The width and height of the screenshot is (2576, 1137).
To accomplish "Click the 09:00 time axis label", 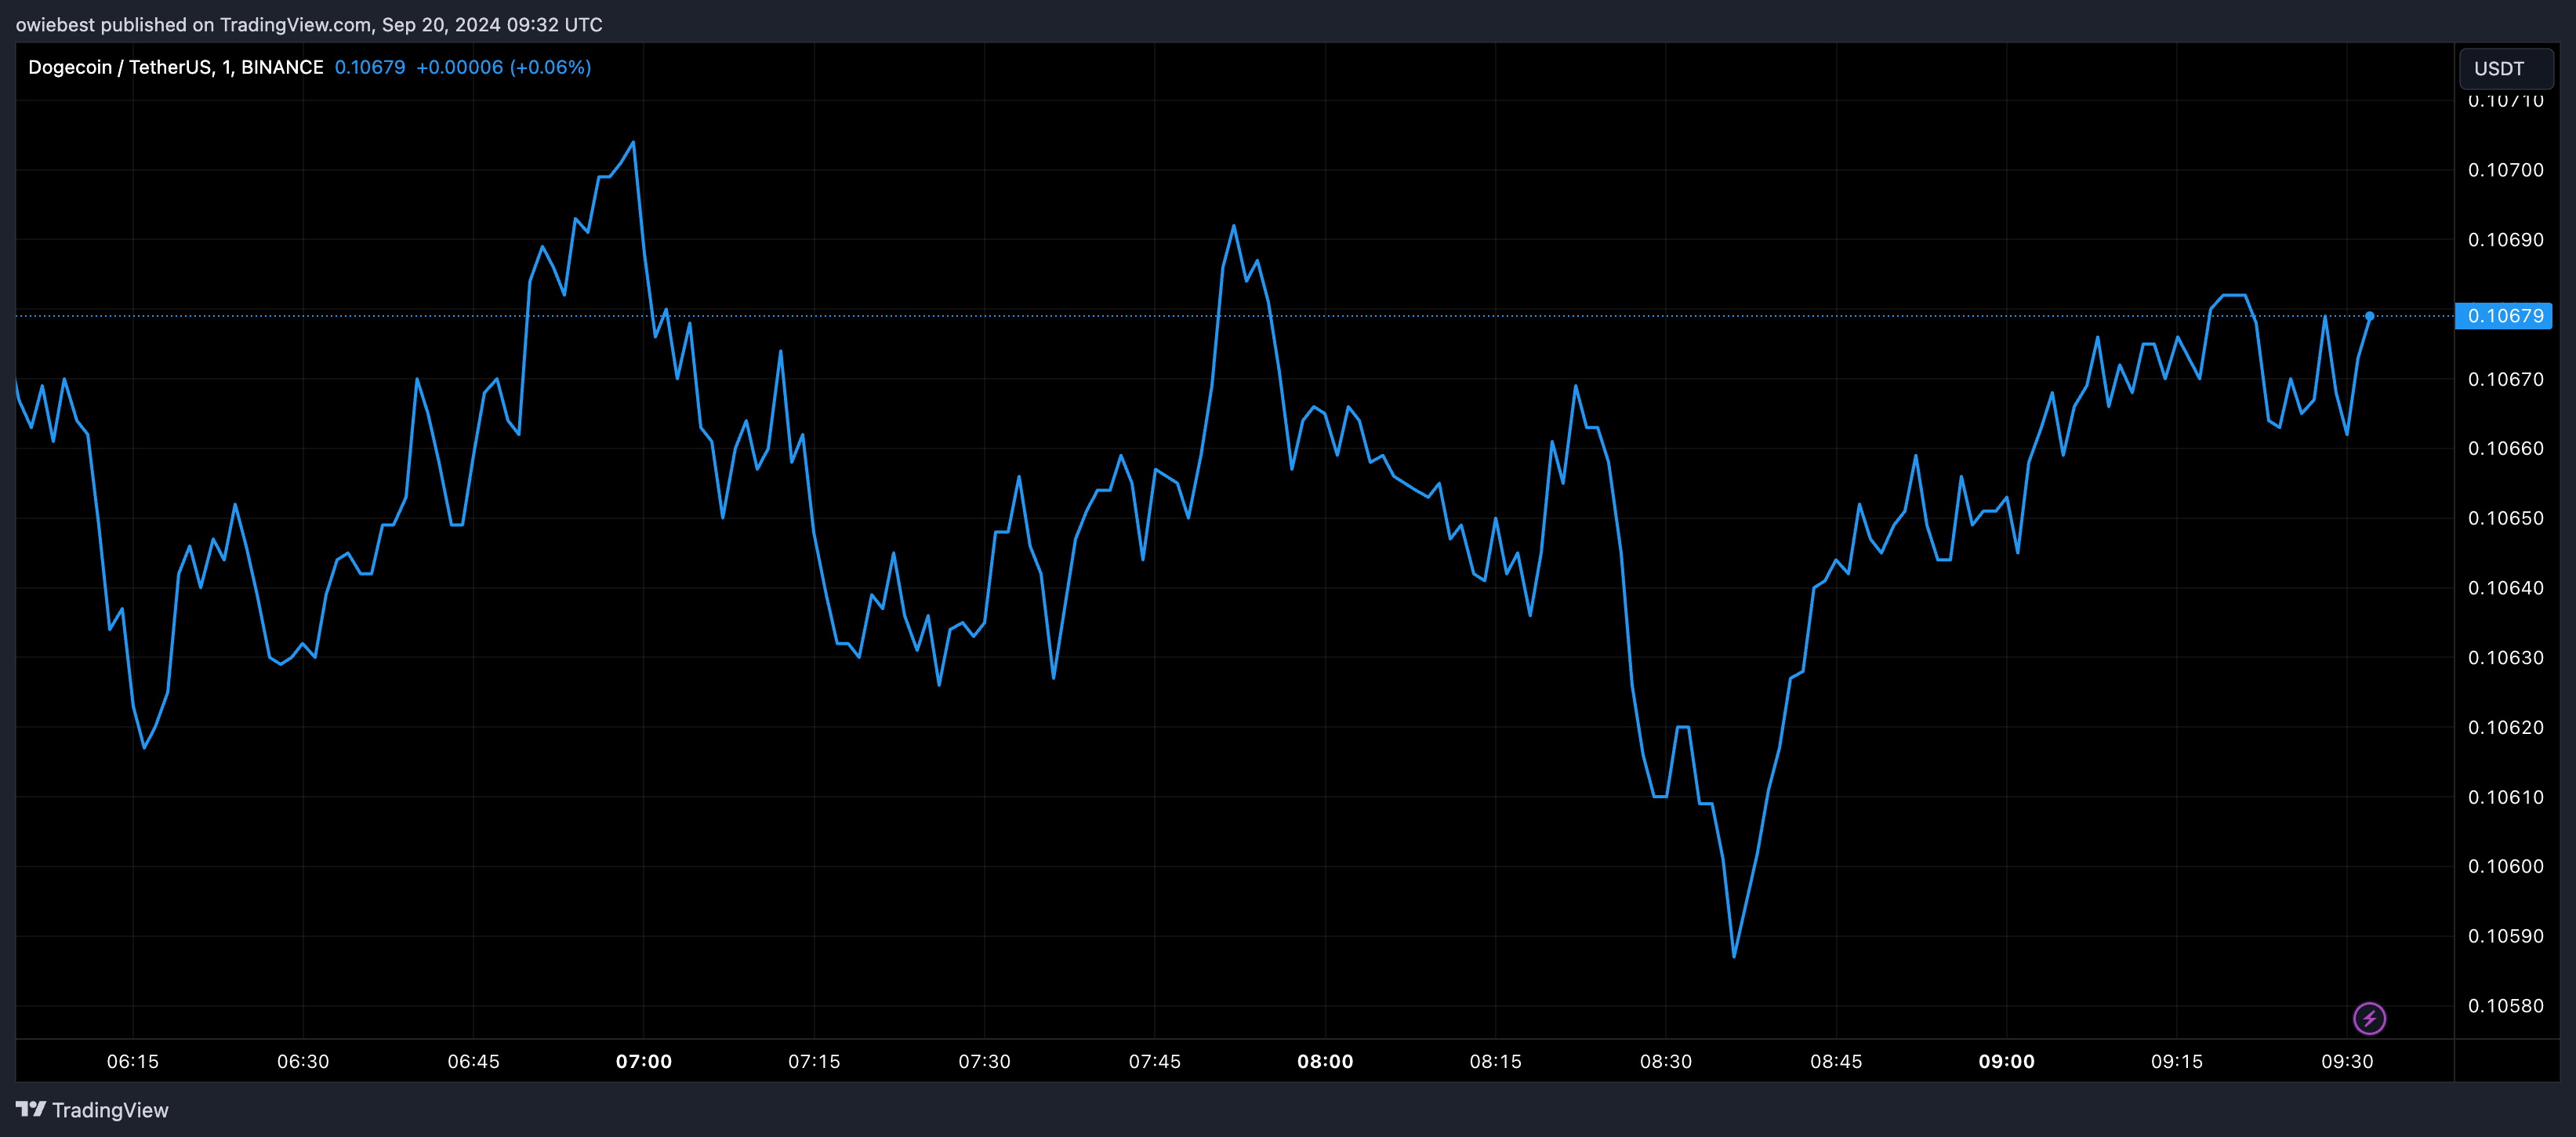I will pyautogui.click(x=2006, y=1061).
